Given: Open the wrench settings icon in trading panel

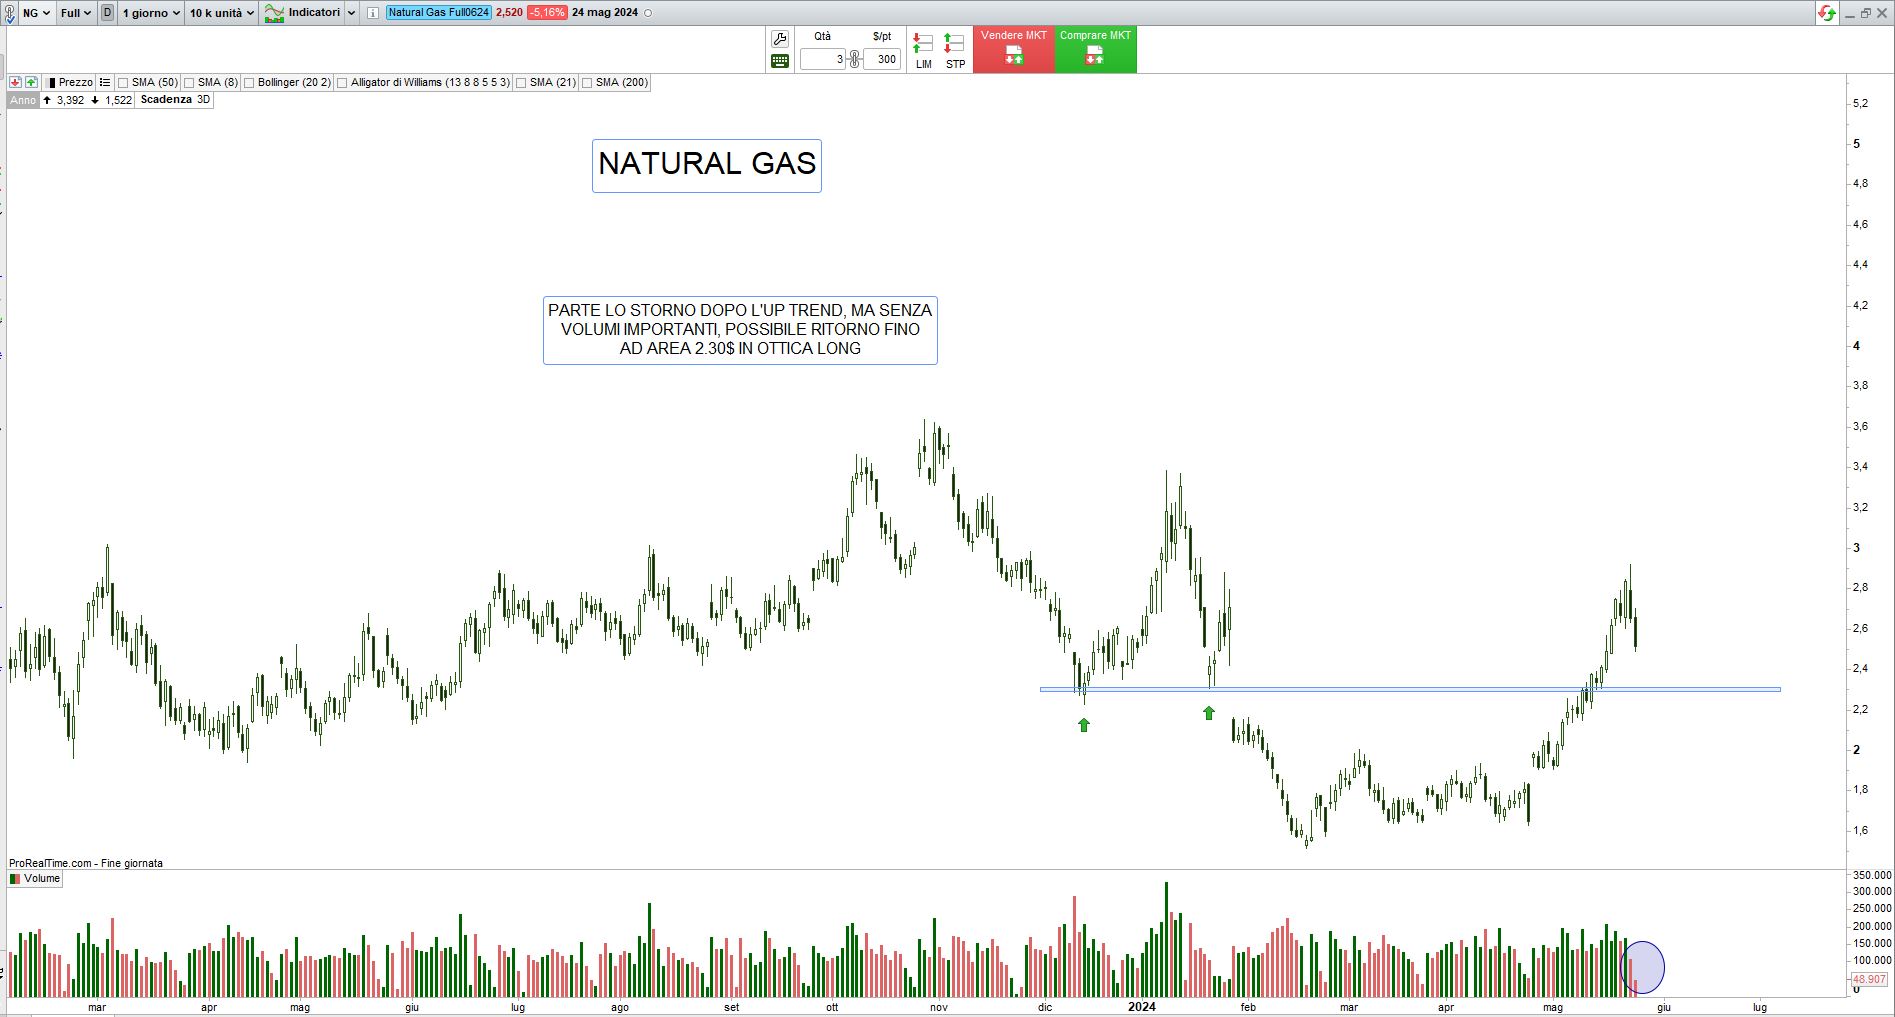Looking at the screenshot, I should pos(780,39).
